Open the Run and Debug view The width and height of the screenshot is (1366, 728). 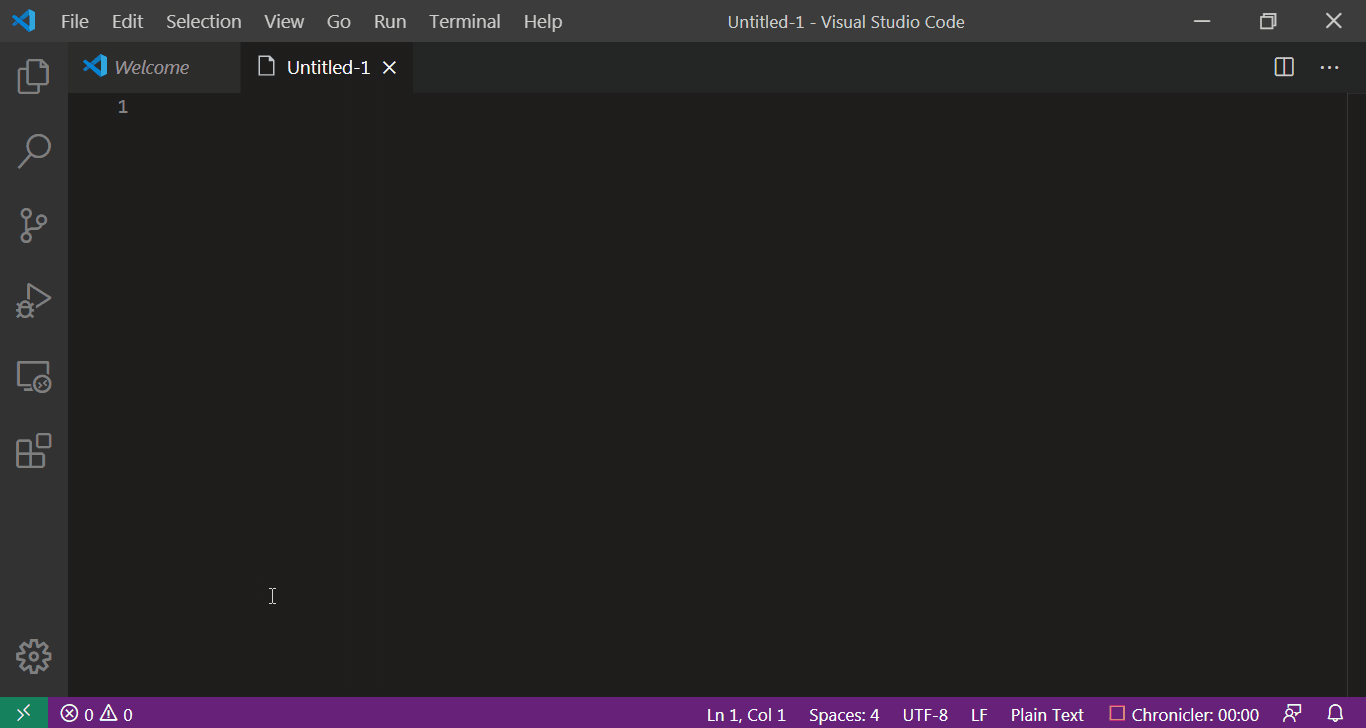(34, 301)
